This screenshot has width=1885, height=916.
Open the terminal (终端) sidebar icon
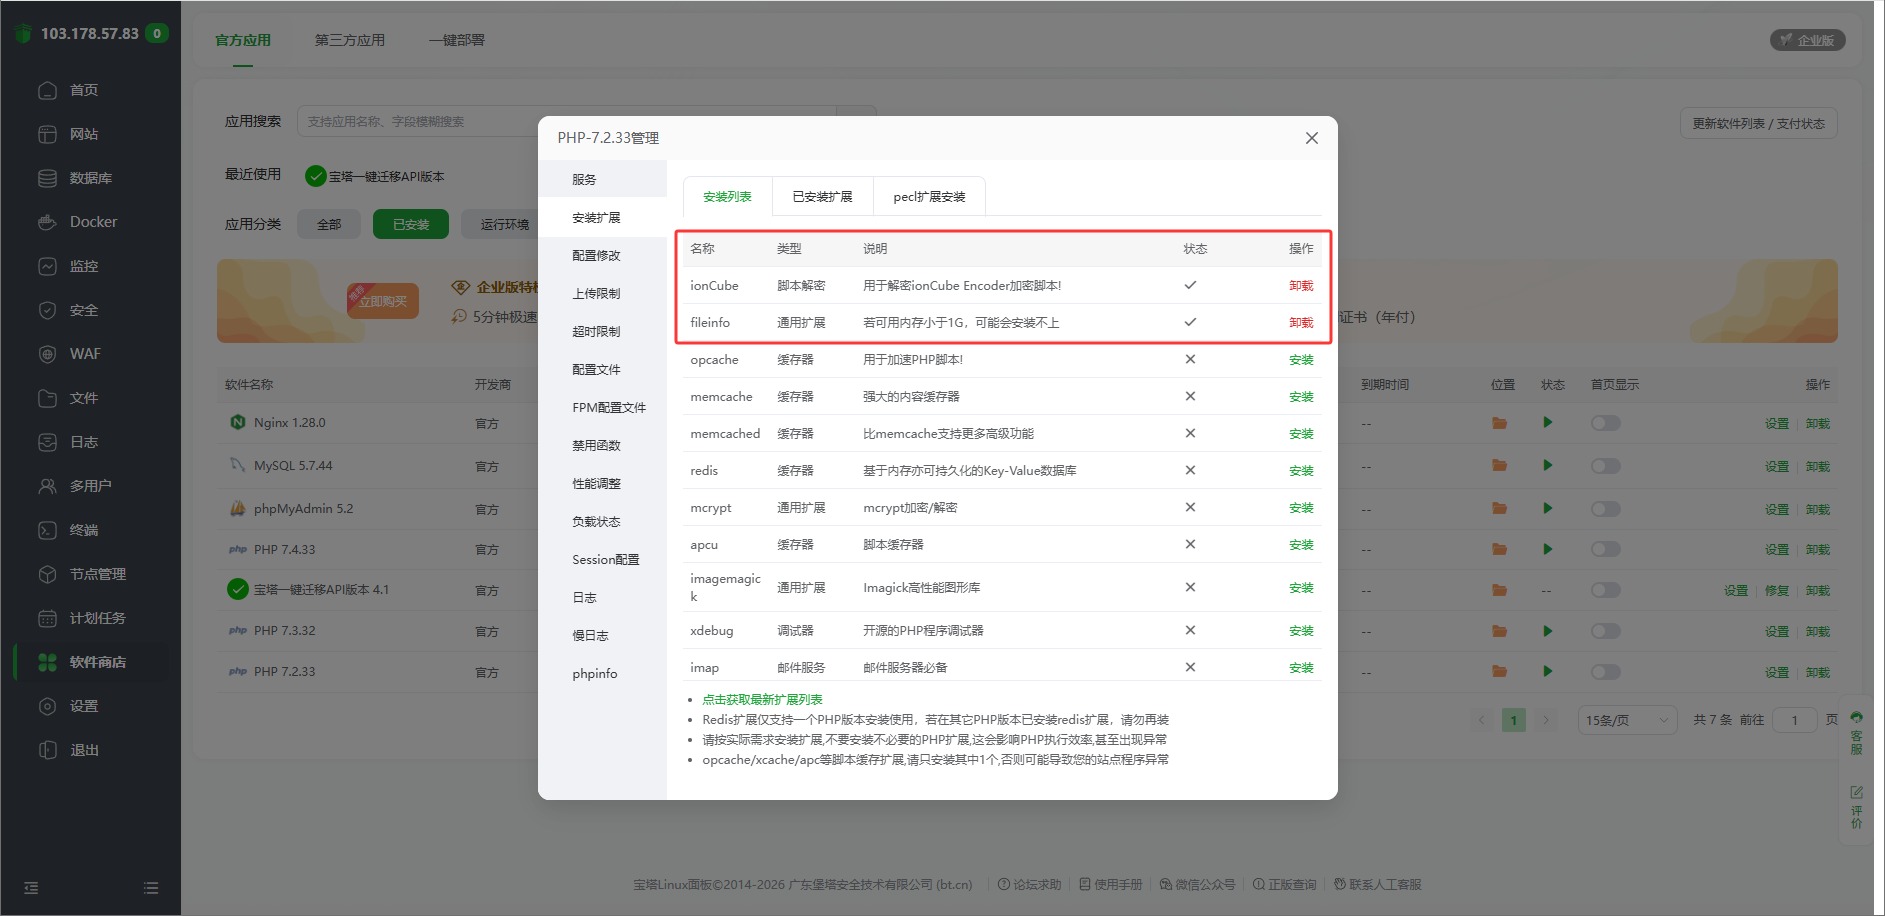(x=47, y=530)
